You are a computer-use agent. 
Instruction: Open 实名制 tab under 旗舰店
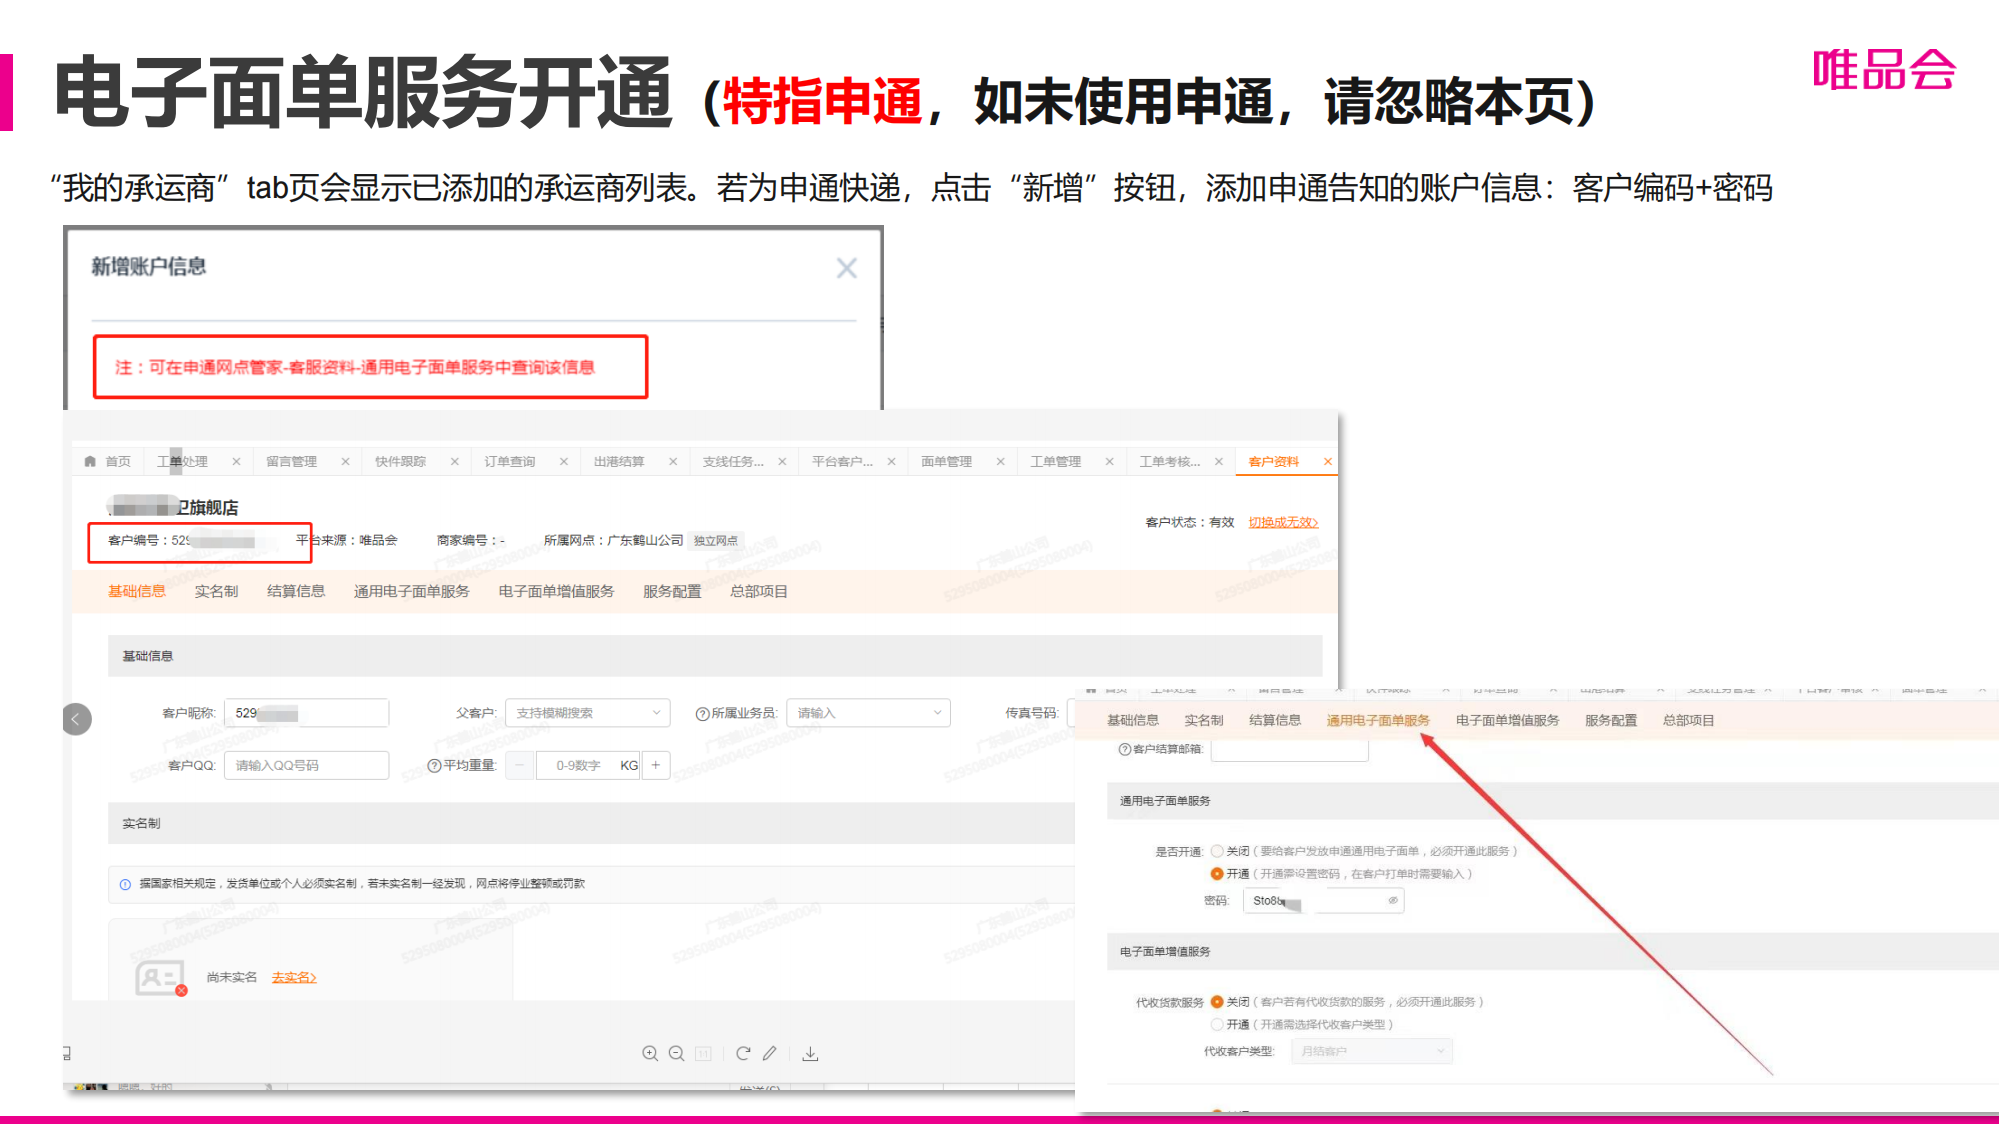pyautogui.click(x=216, y=591)
